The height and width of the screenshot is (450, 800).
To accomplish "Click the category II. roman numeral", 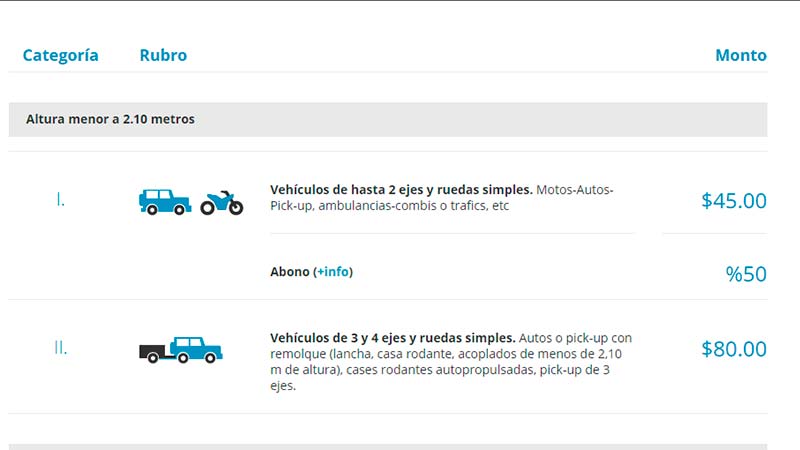I will coord(60,348).
